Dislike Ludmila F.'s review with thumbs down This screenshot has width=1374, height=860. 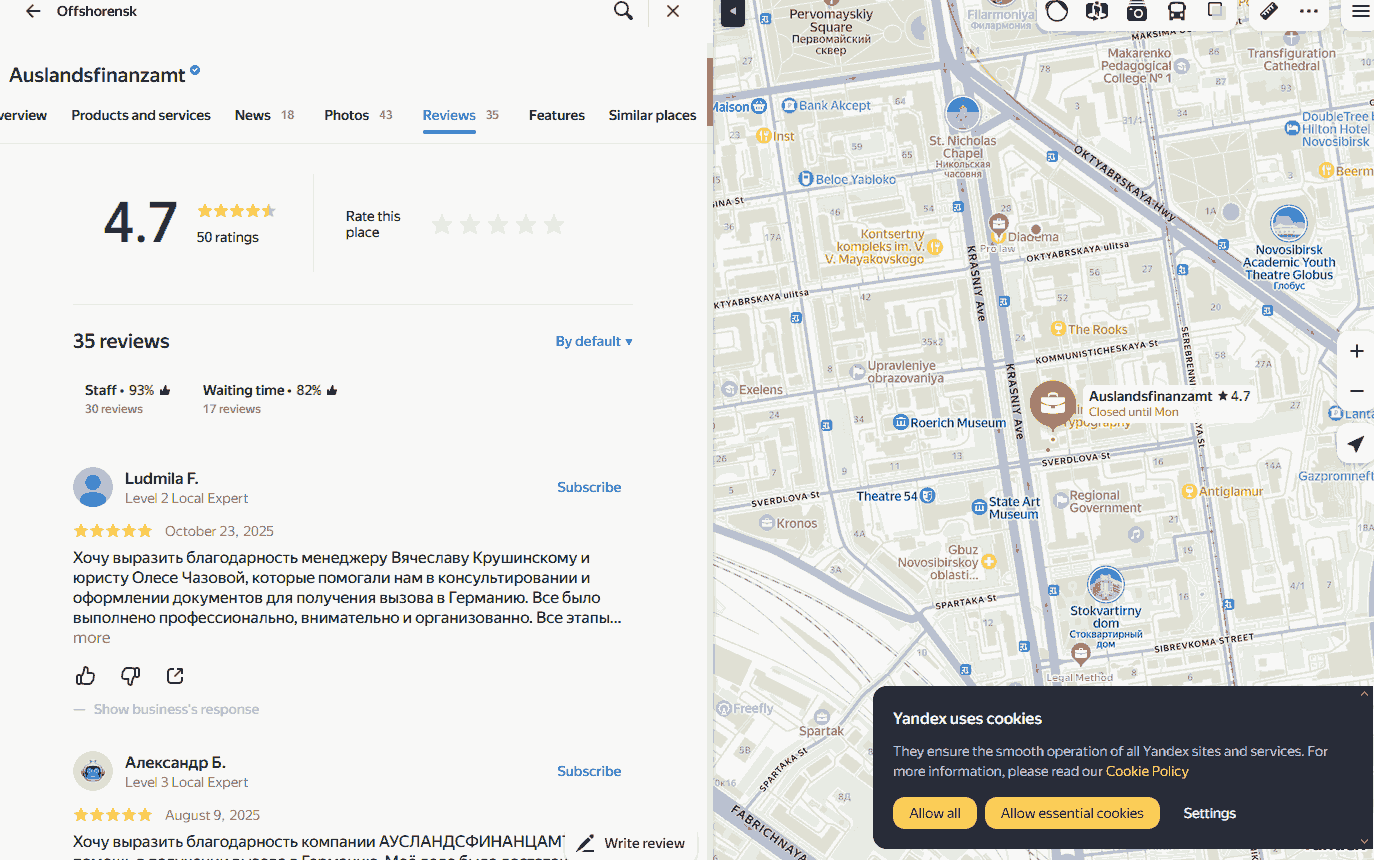[130, 676]
